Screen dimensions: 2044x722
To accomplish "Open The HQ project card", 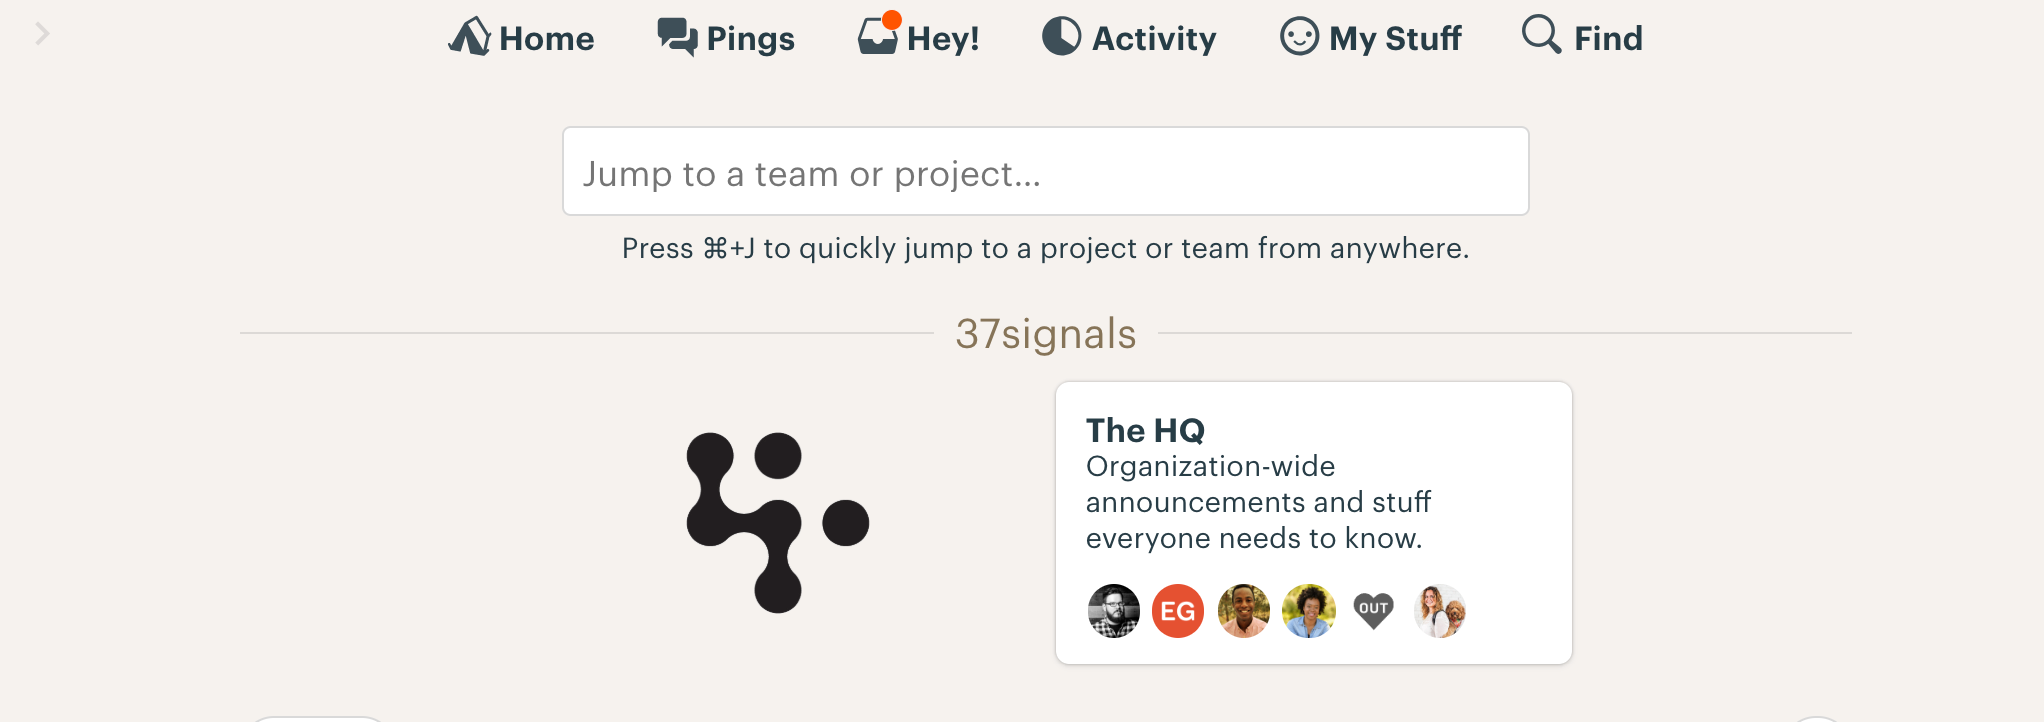I will (x=1314, y=522).
